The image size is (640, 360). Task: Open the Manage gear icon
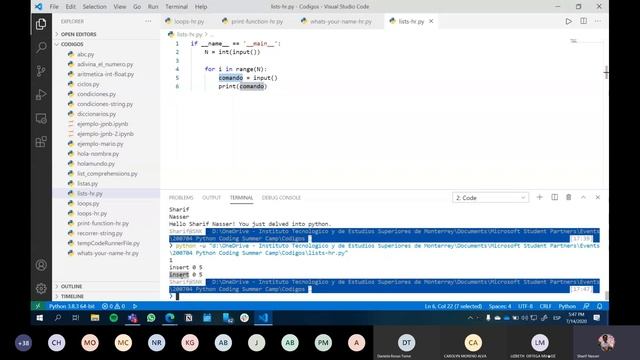click(41, 288)
